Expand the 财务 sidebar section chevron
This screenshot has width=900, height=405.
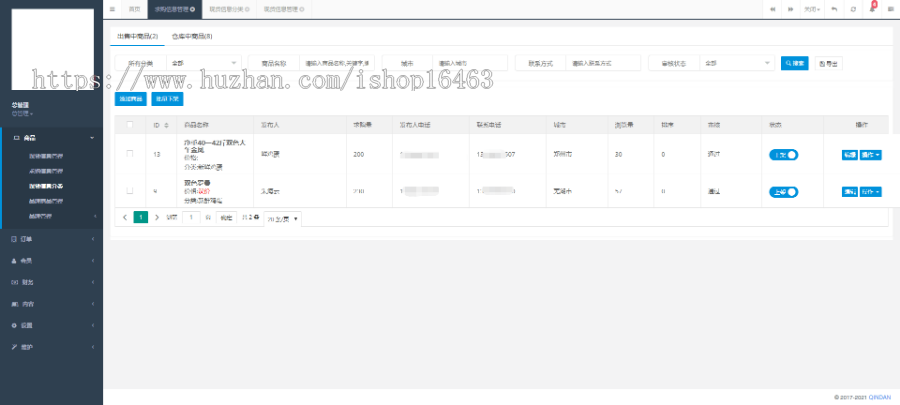pos(93,282)
